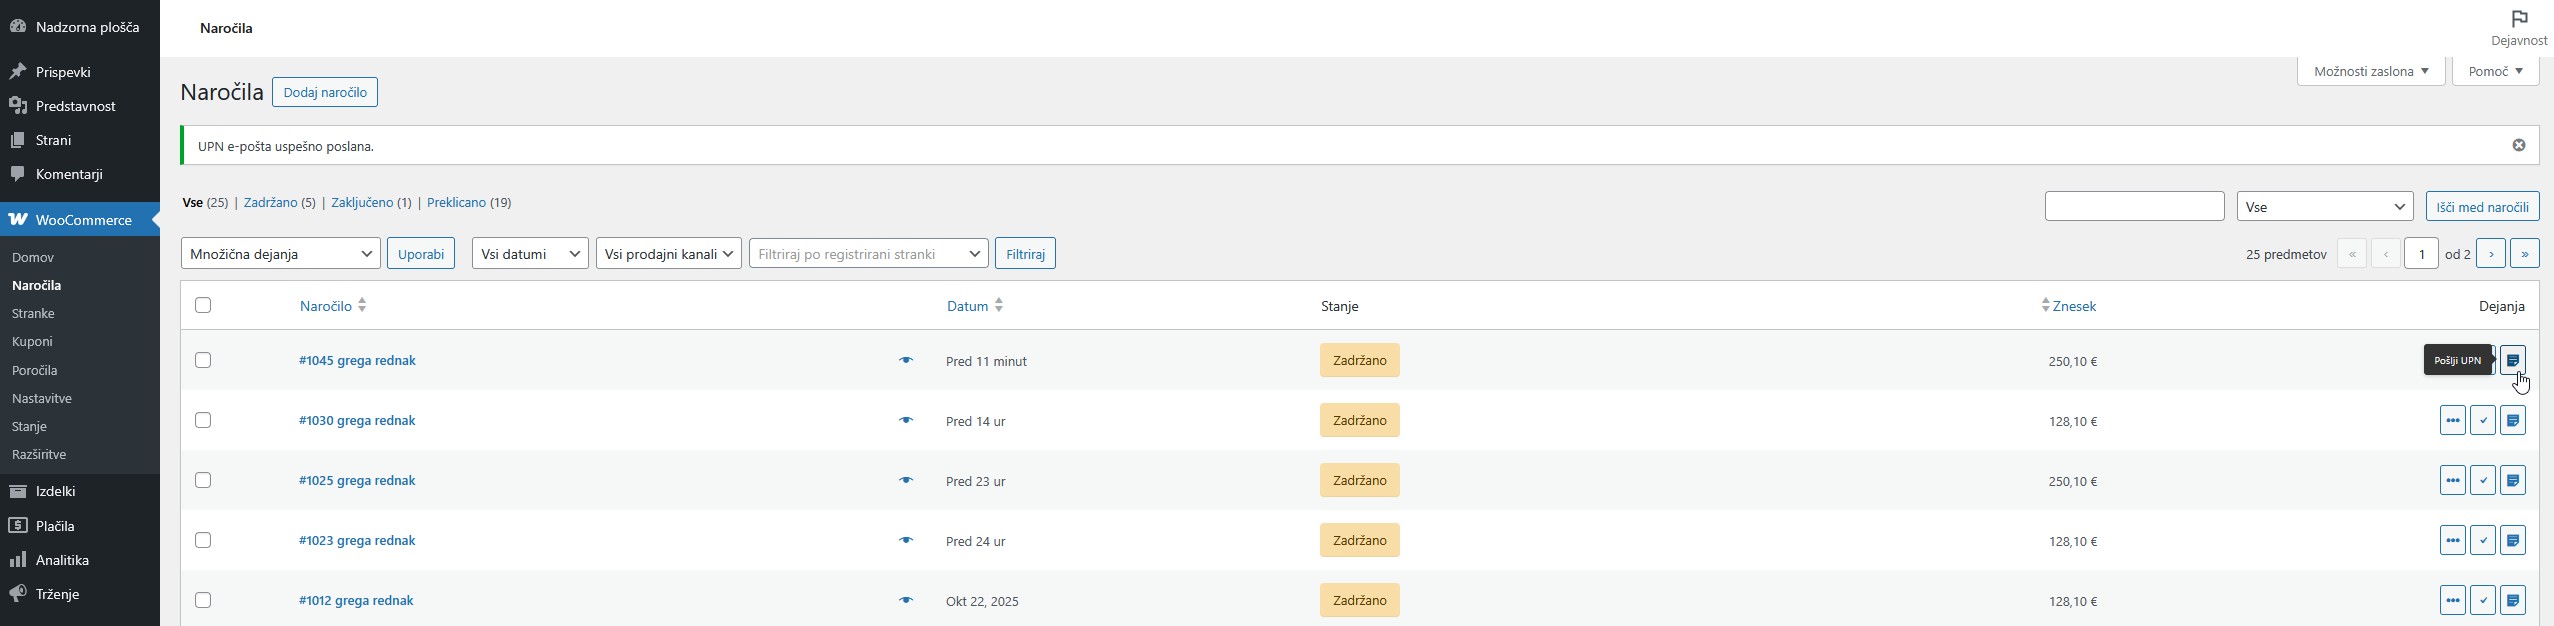Click the order search input field

2134,206
